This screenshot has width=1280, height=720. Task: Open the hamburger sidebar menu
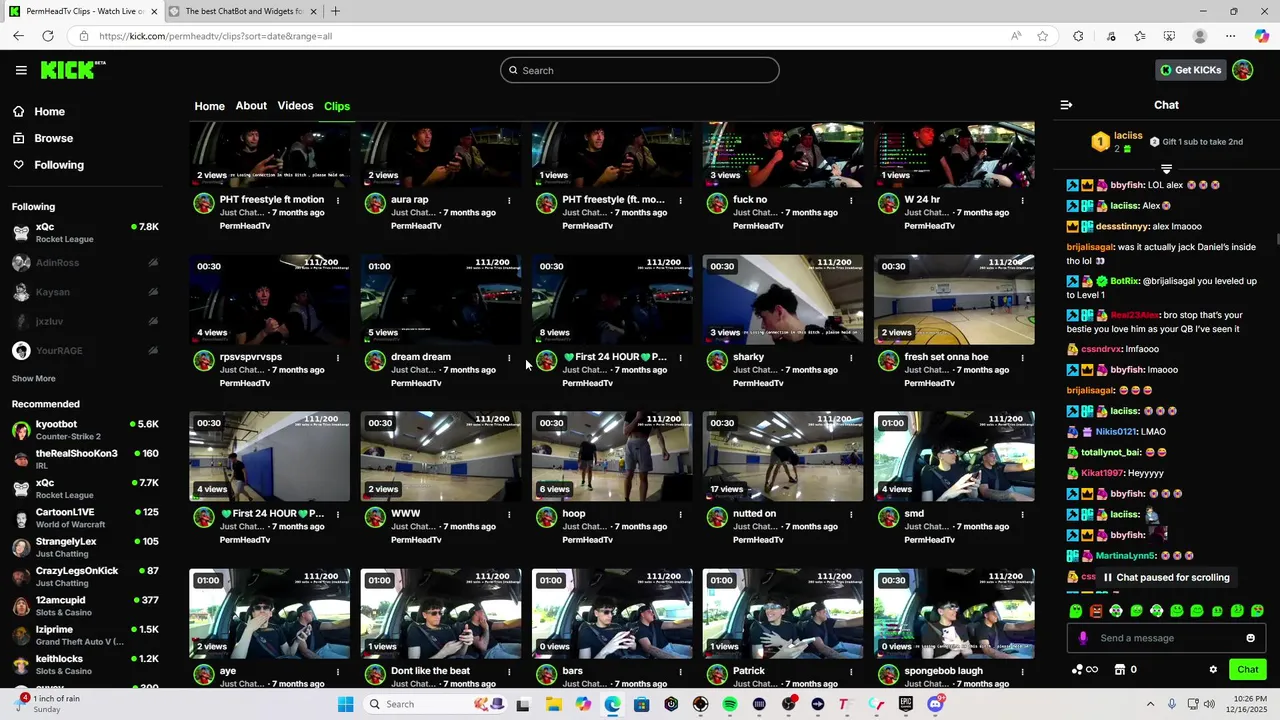coord(21,70)
